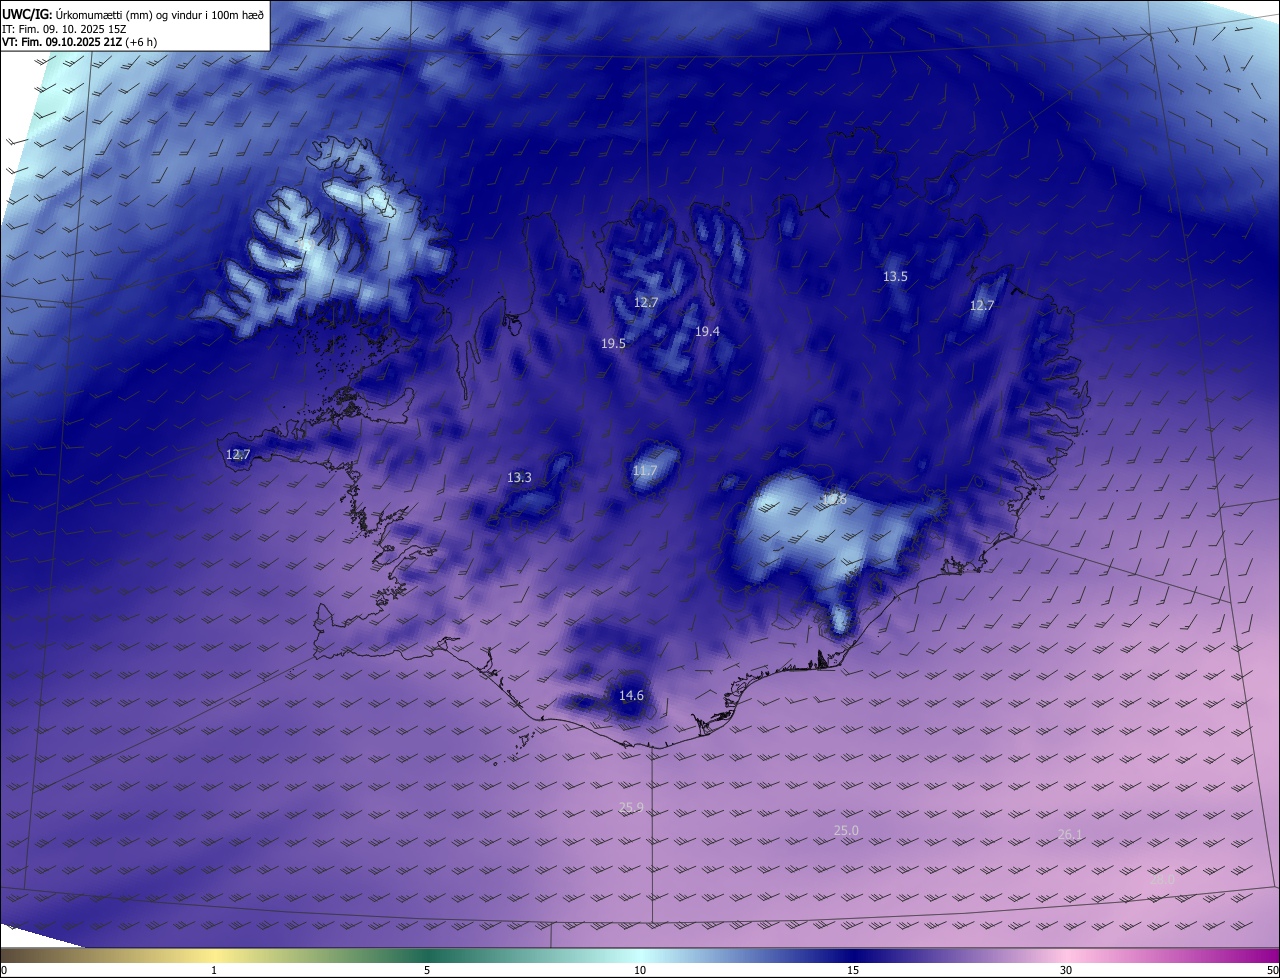Click the 12.7 label right of 13.5

coord(982,306)
